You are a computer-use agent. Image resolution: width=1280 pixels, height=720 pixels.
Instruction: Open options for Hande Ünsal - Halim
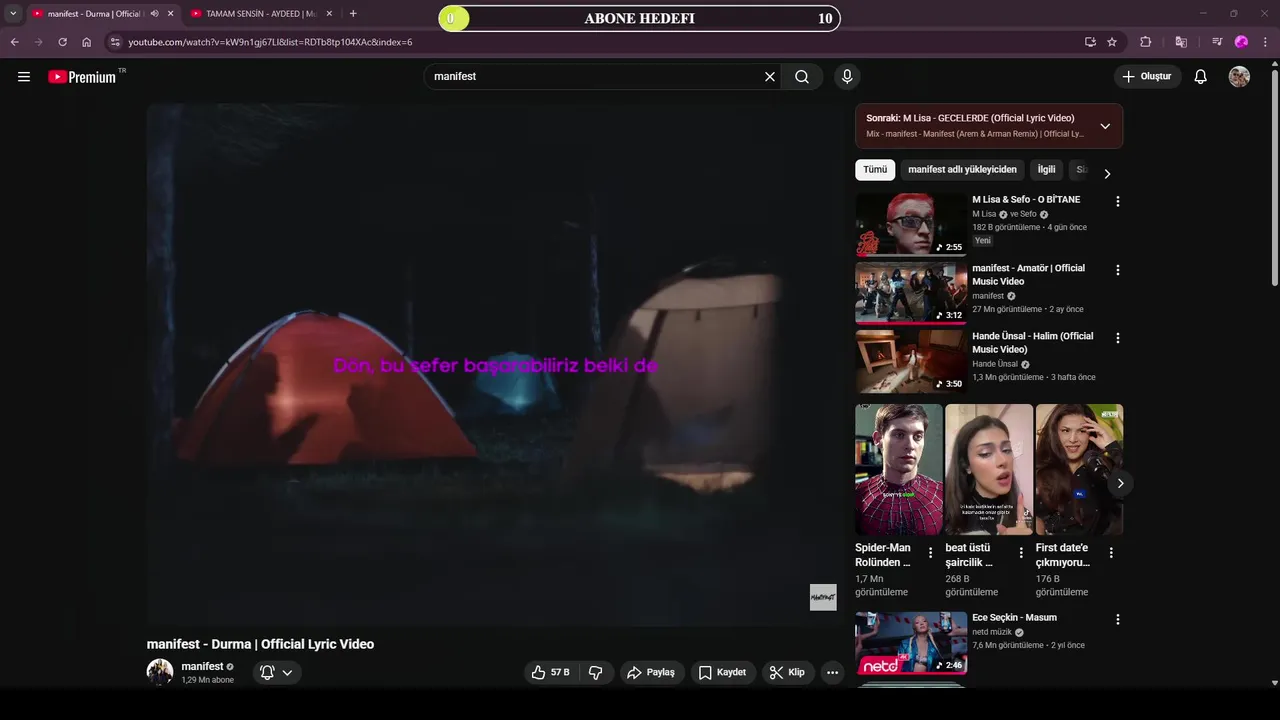coord(1117,338)
